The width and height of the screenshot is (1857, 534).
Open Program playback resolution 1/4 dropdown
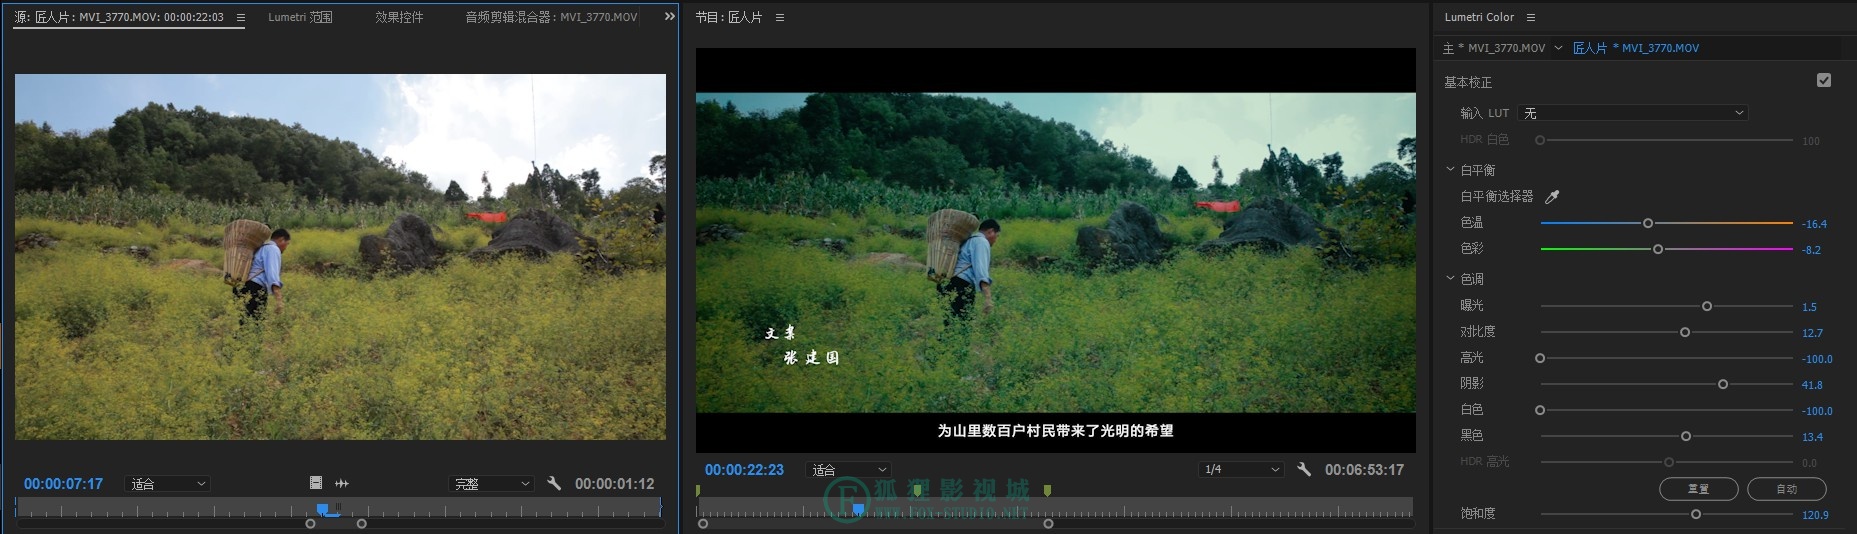(1241, 469)
